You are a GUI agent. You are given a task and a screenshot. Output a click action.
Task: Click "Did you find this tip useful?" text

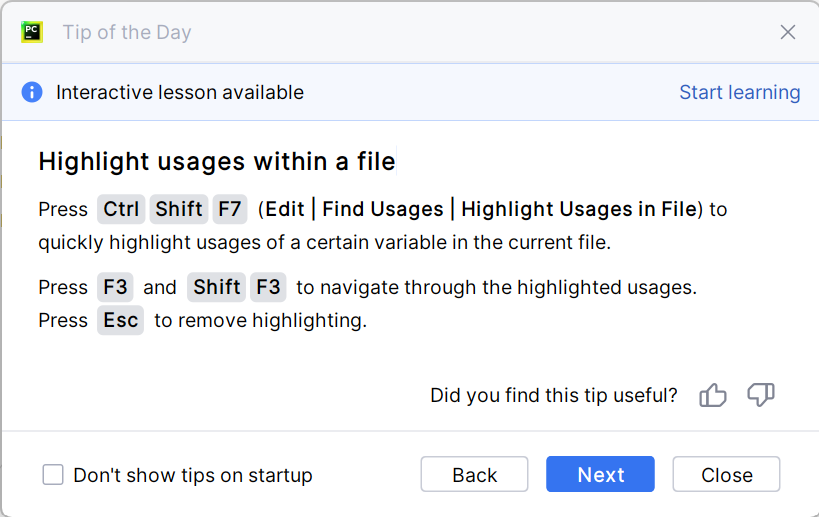click(553, 395)
